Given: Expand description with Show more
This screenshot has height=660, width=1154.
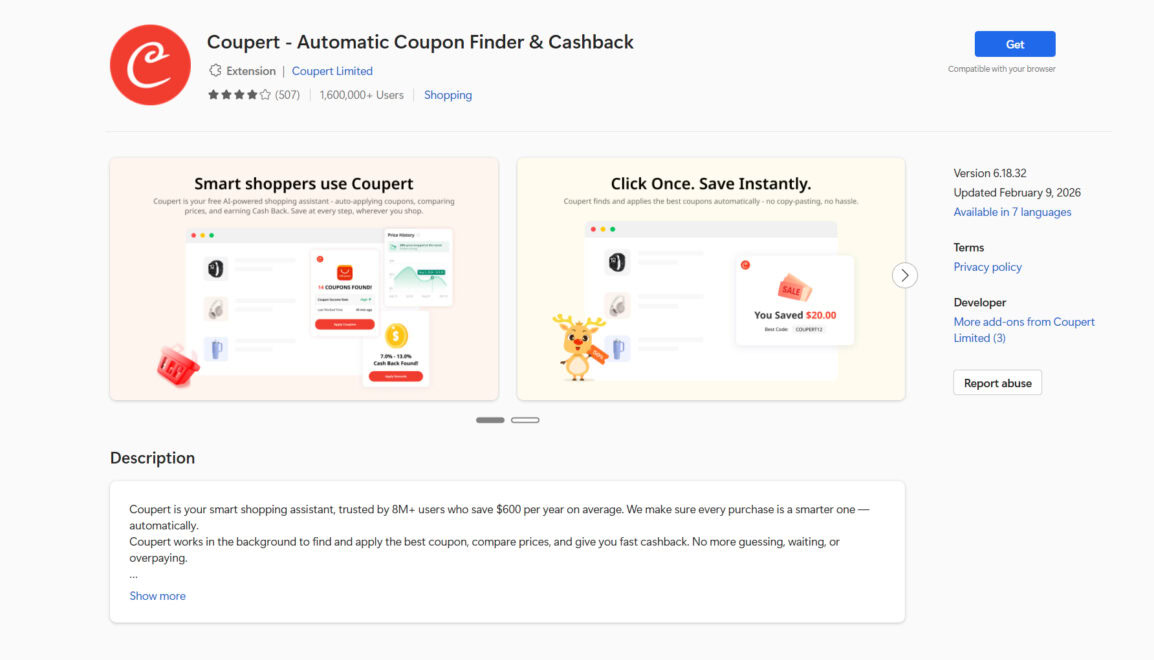Looking at the screenshot, I should pyautogui.click(x=157, y=596).
